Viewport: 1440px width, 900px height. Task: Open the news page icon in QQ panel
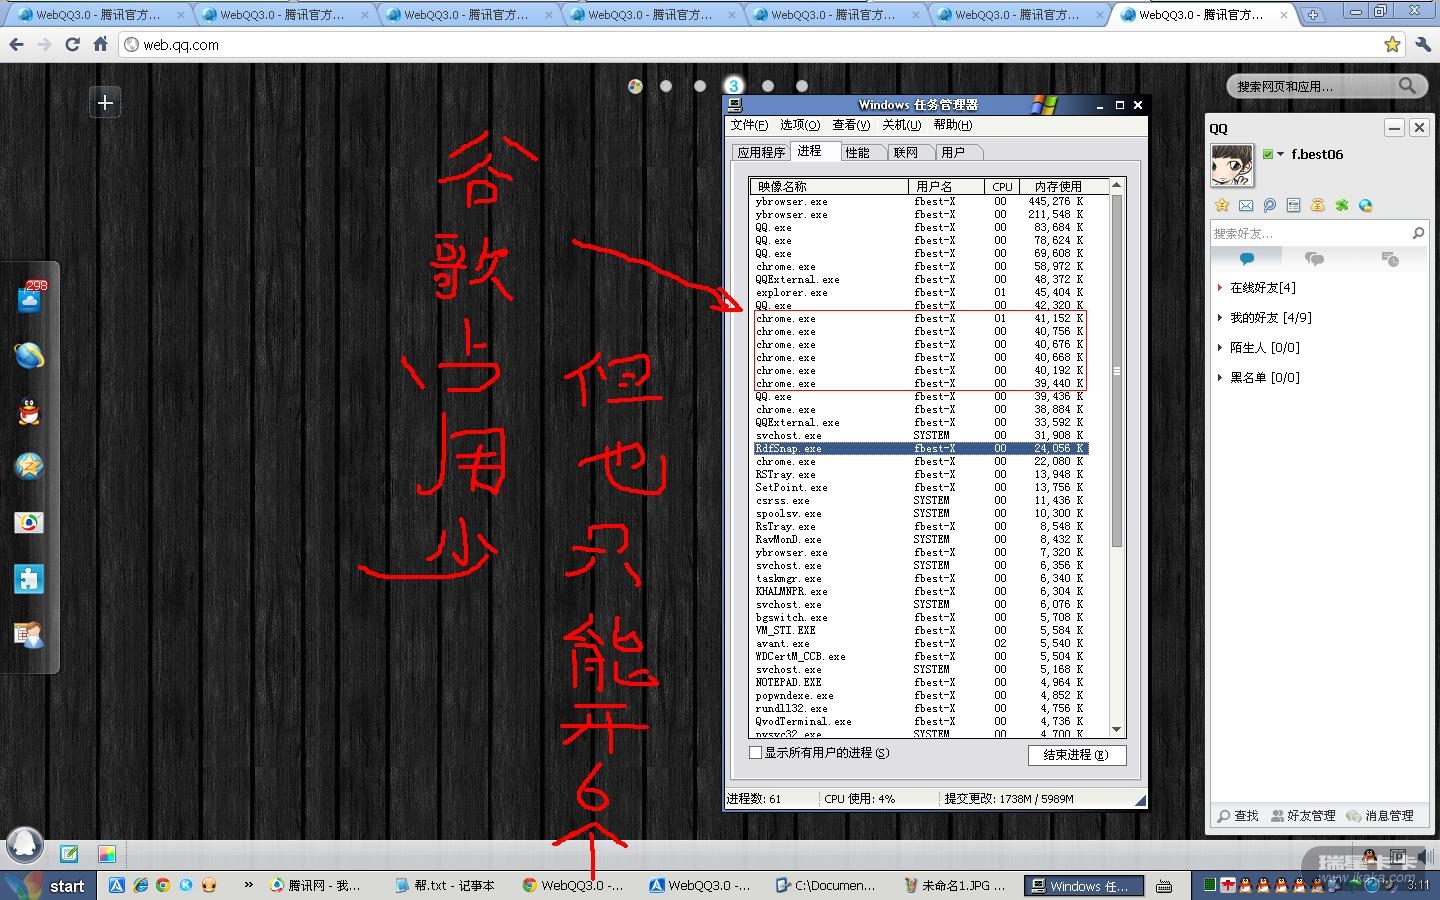(1294, 205)
